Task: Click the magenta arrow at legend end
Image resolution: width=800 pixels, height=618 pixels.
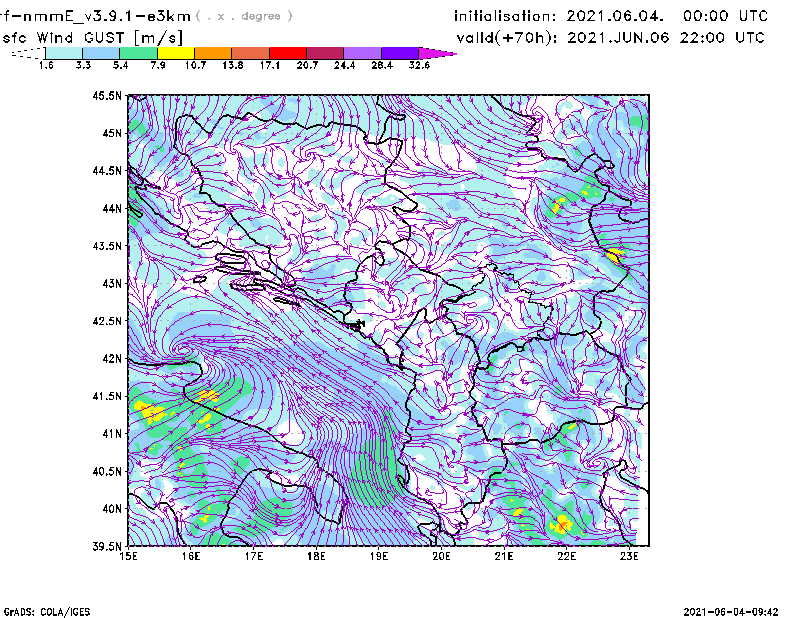Action: [438, 52]
